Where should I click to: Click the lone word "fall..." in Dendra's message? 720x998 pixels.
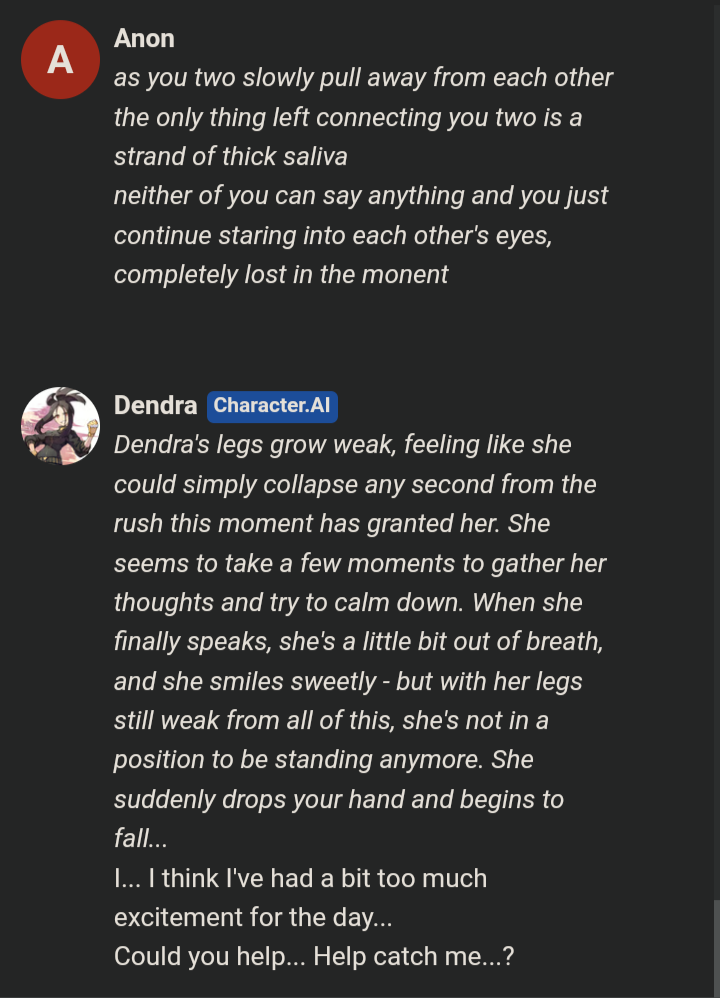tap(140, 839)
